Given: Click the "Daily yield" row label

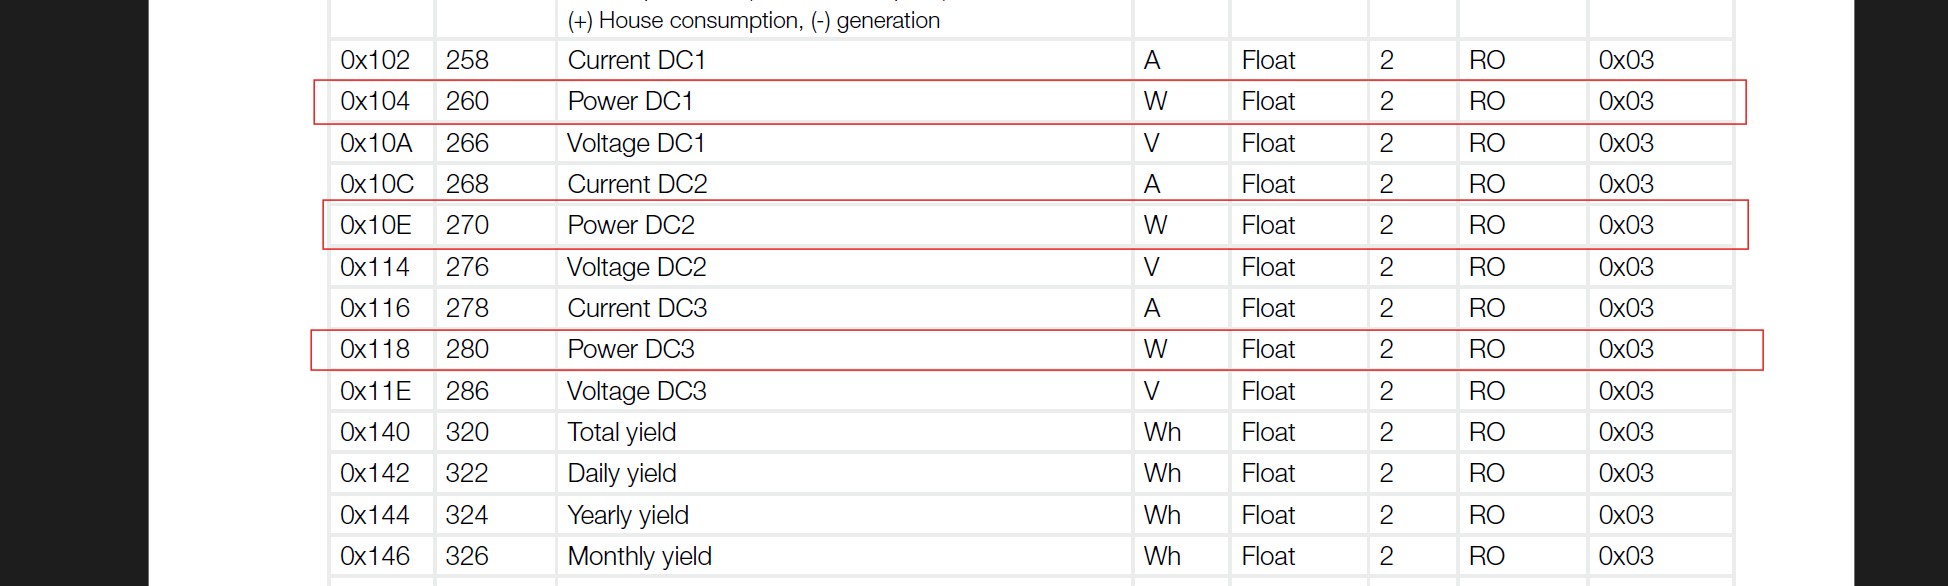Looking at the screenshot, I should pyautogui.click(x=622, y=474).
